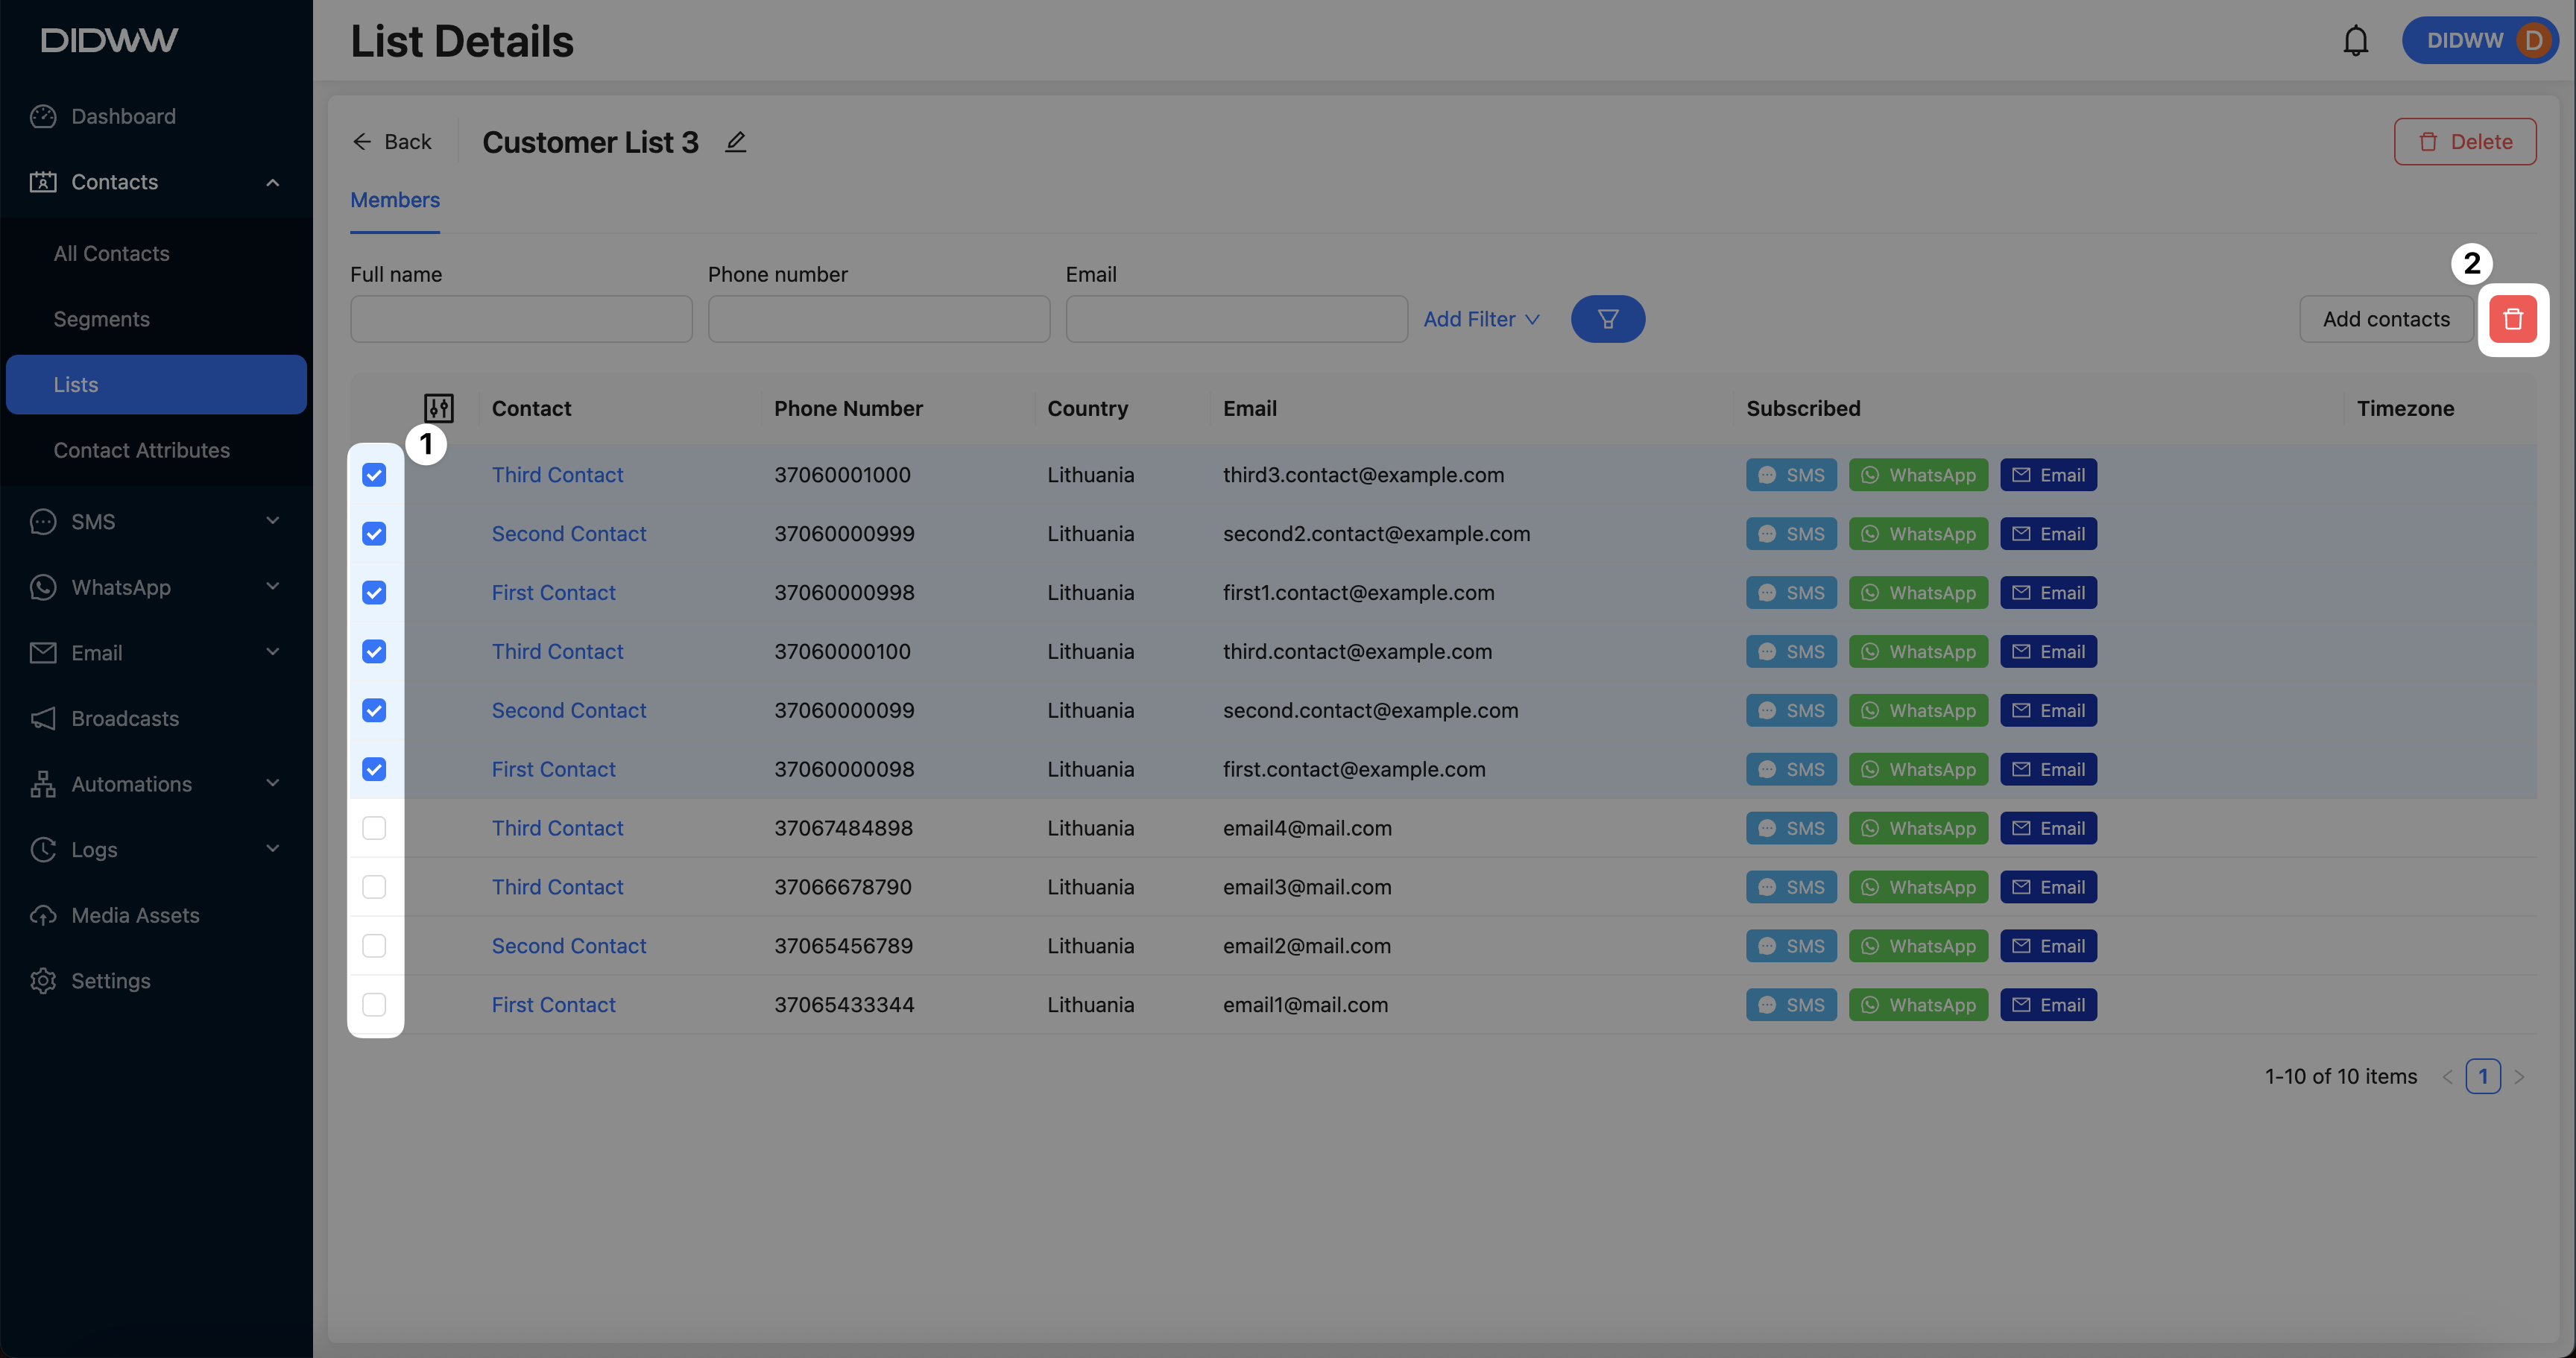
Task: Open Second Contact with second2.contact@example.com
Action: coord(569,534)
